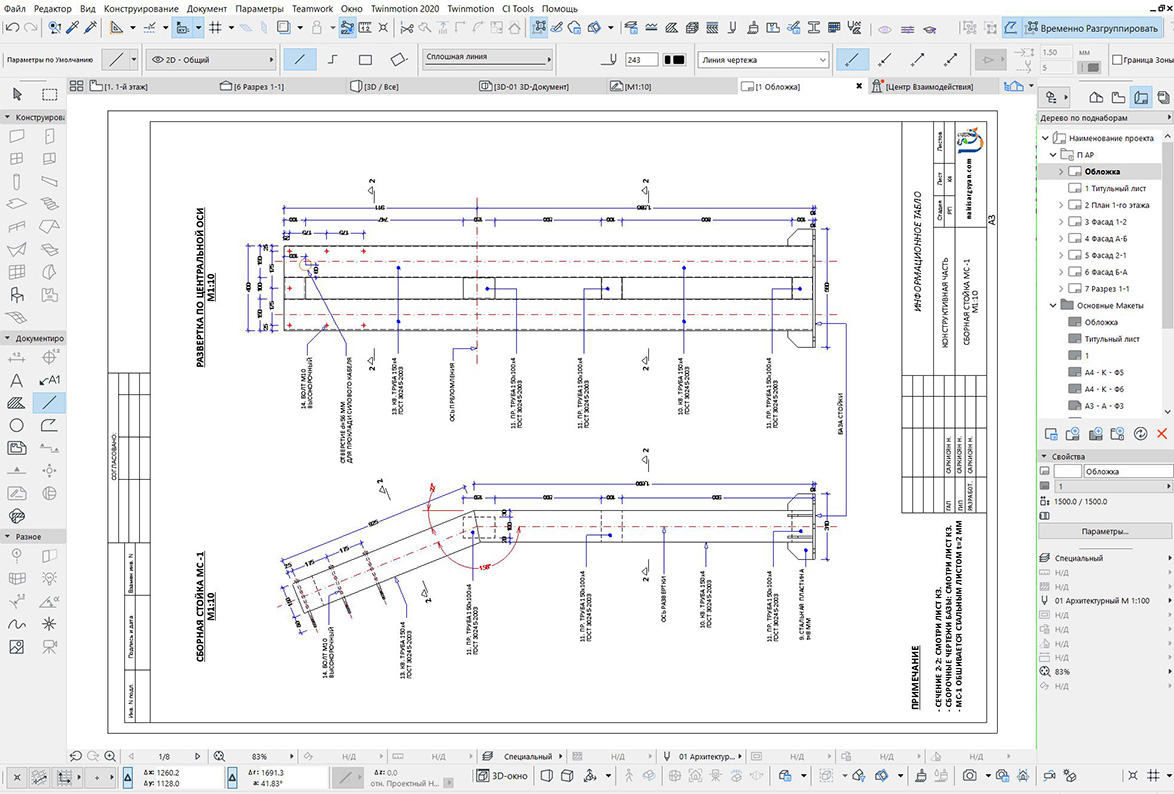The image size is (1174, 794).
Task: Click the zoom-in magnifier at bottom left
Action: pos(110,757)
